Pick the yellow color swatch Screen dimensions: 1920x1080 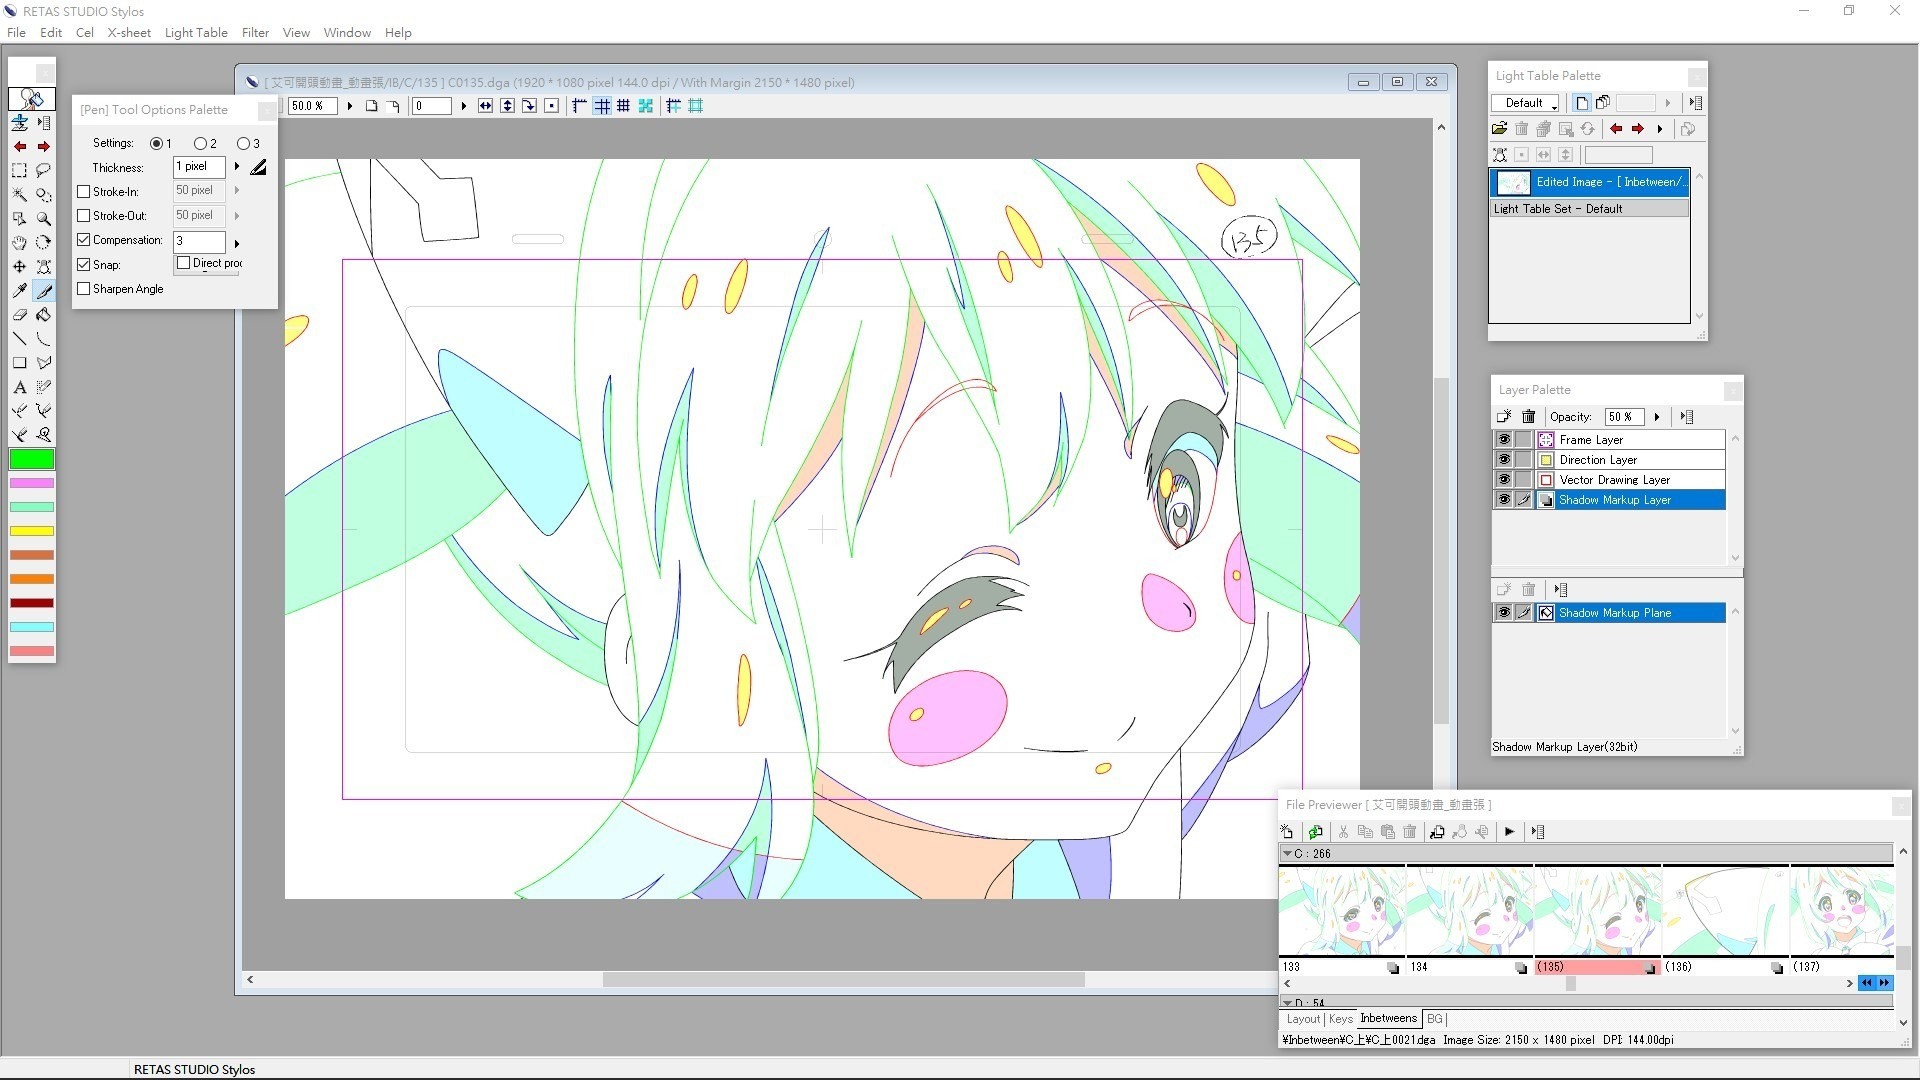(x=32, y=531)
